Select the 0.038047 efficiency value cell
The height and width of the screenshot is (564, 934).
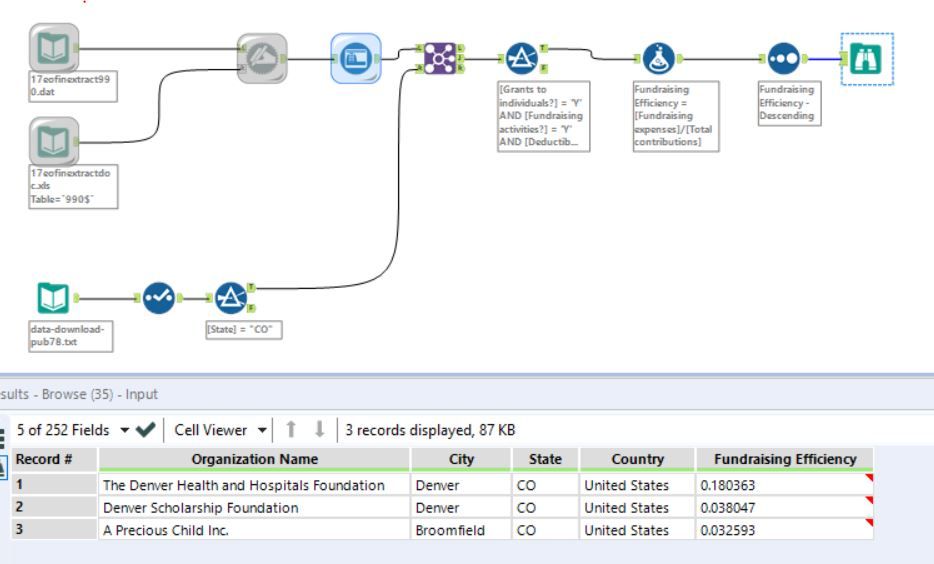(x=784, y=507)
